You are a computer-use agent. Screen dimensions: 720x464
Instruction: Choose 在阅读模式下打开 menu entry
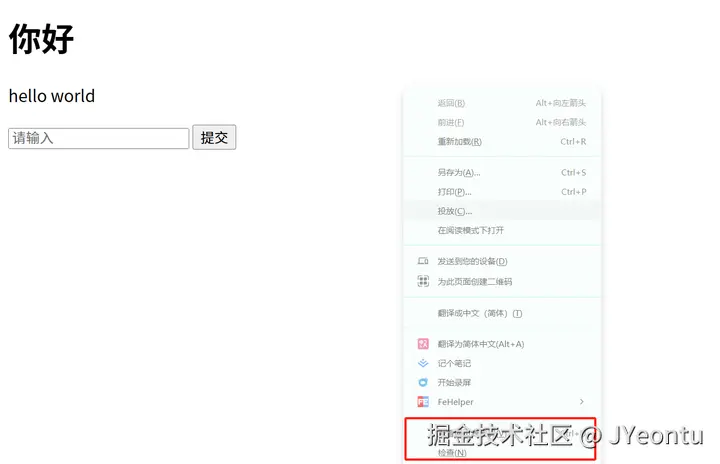[502, 230]
